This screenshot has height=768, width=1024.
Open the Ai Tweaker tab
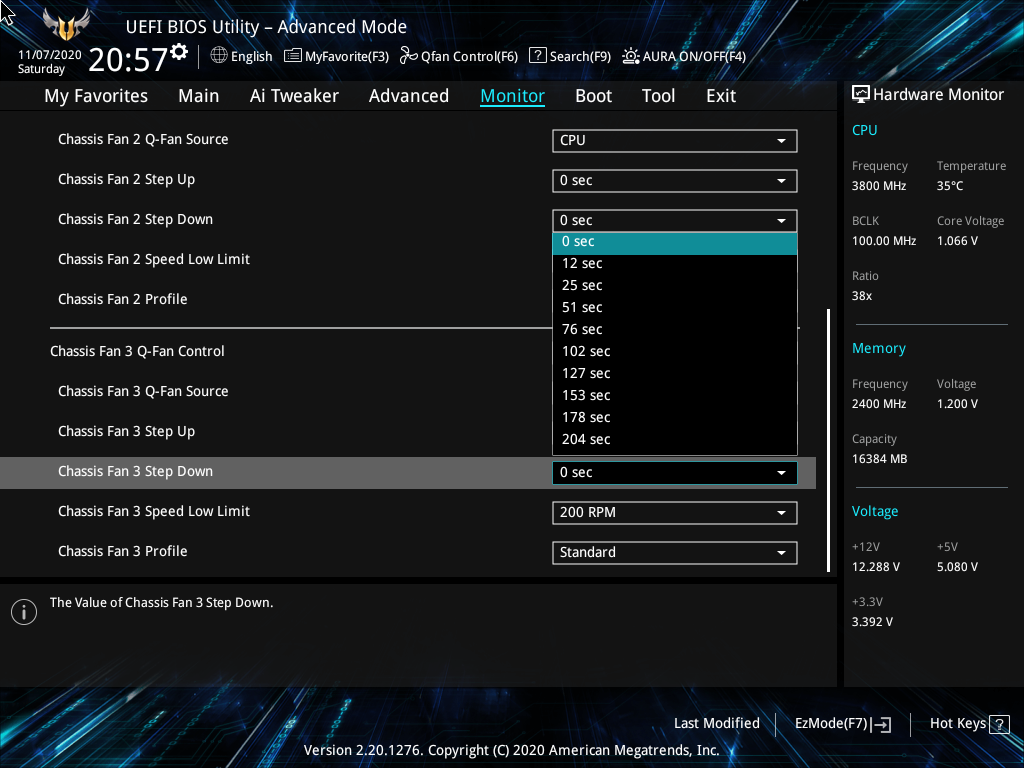(294, 96)
